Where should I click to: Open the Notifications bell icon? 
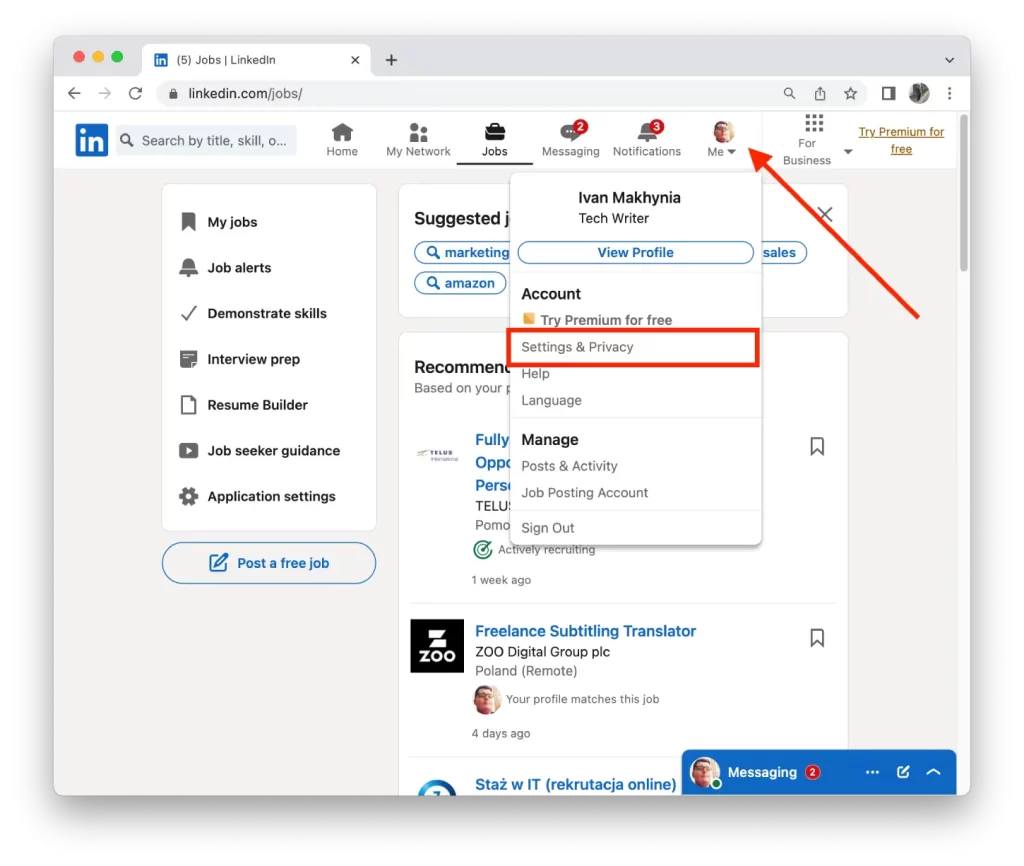click(x=647, y=140)
